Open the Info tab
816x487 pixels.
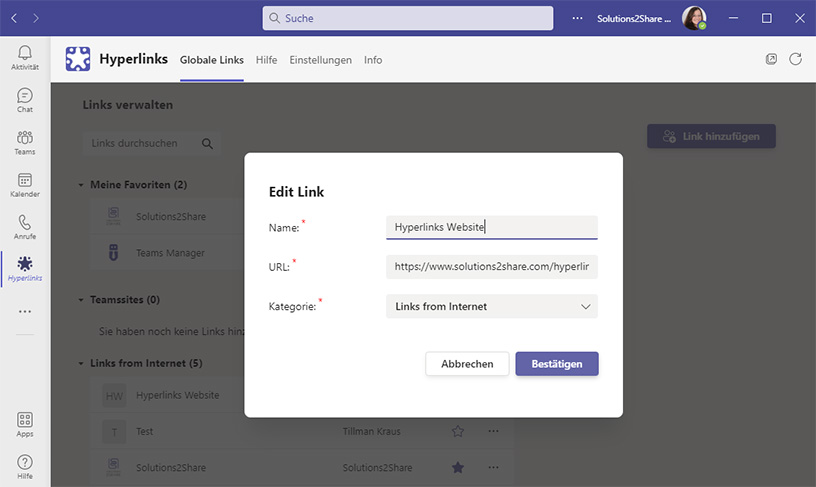pos(373,60)
